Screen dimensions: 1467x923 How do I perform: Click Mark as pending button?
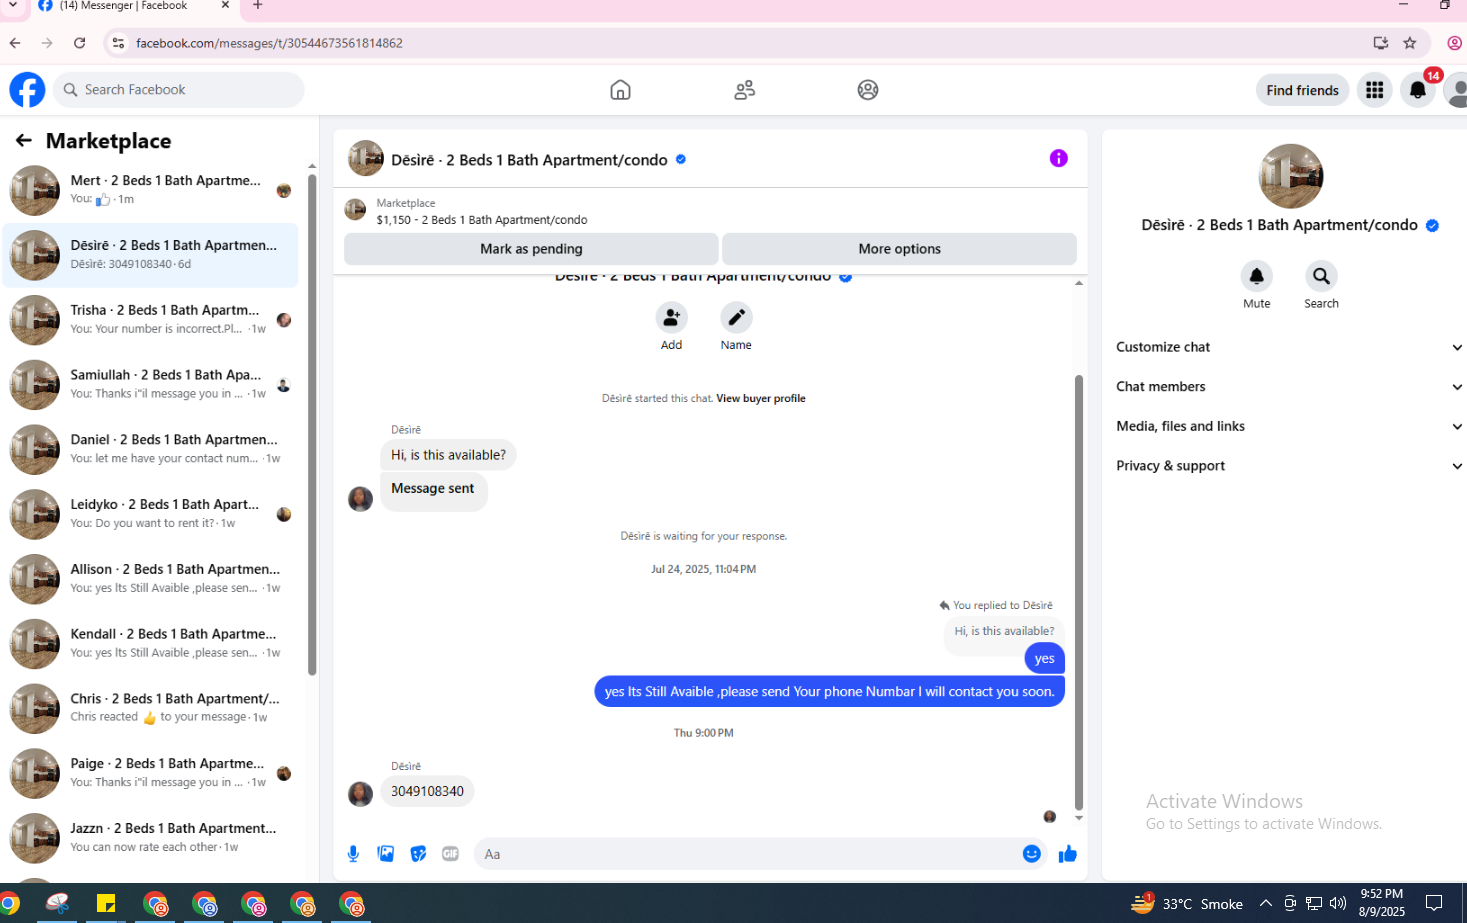click(x=531, y=249)
